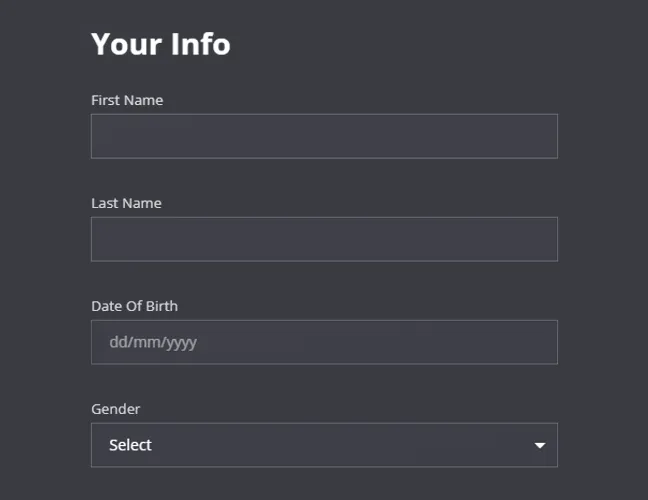Viewport: 648px width, 500px height.
Task: Place cursor at start of Last Name box
Action: (102, 239)
